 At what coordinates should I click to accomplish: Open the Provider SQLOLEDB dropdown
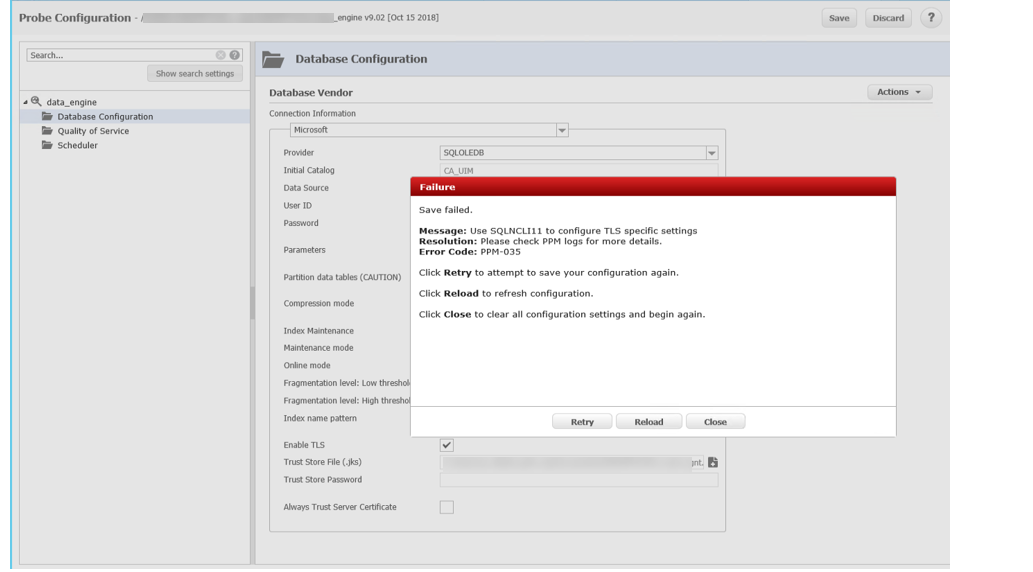[712, 153]
